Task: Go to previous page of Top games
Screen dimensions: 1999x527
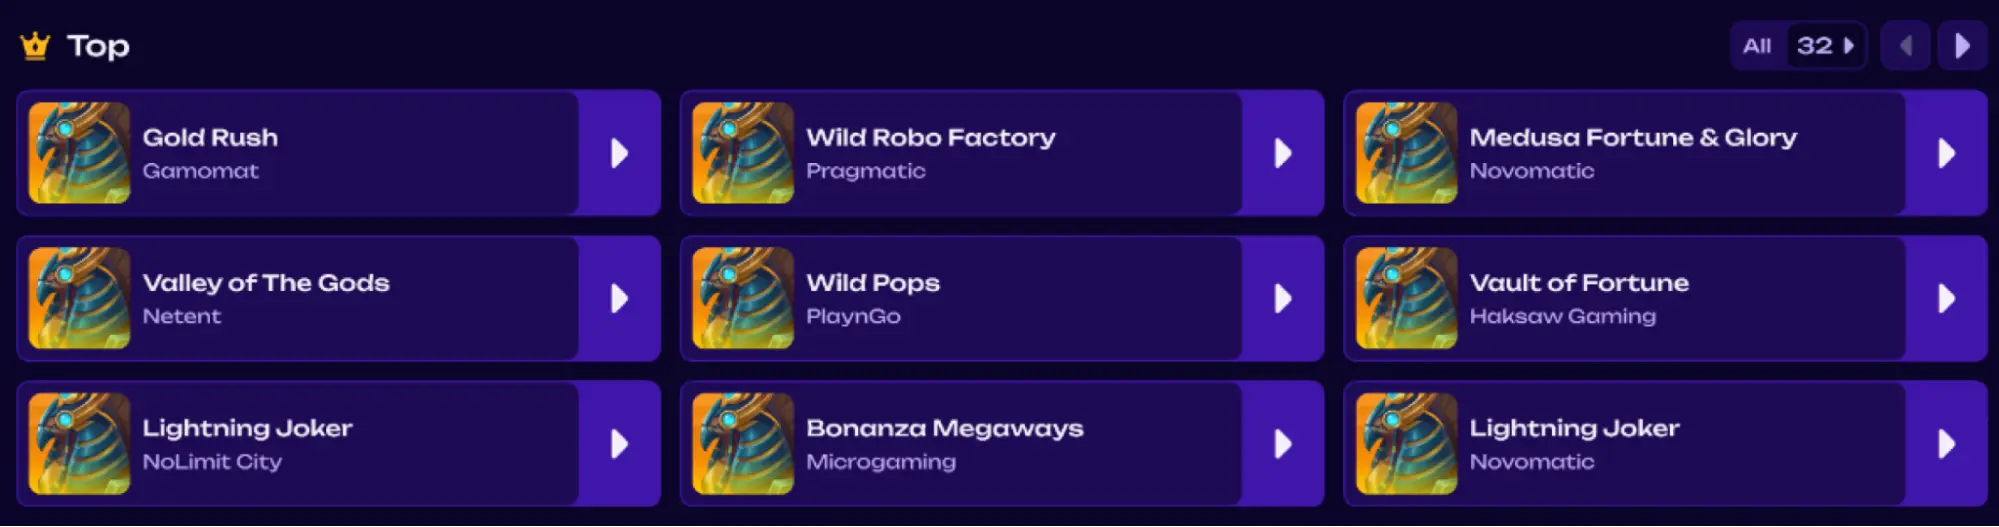Action: click(1905, 46)
